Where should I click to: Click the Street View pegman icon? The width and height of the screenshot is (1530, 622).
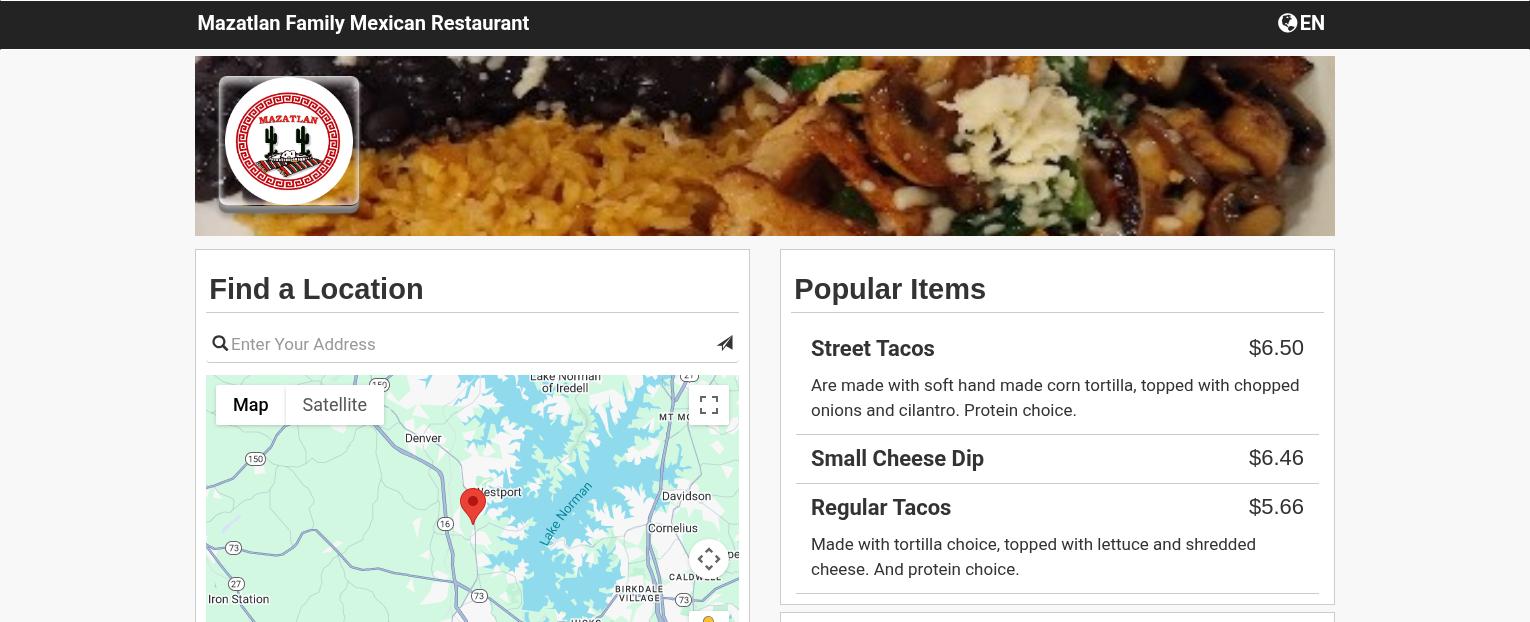(709, 617)
